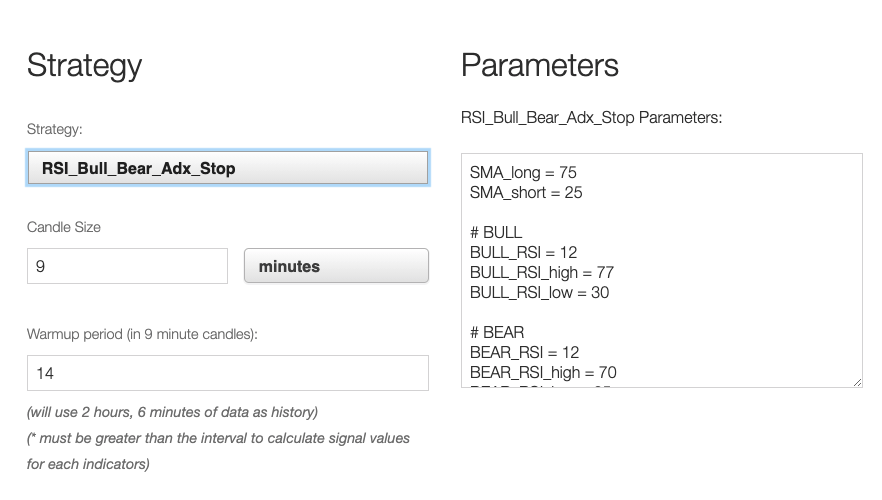Place cursor on SMA_long = 75 line

coord(523,173)
